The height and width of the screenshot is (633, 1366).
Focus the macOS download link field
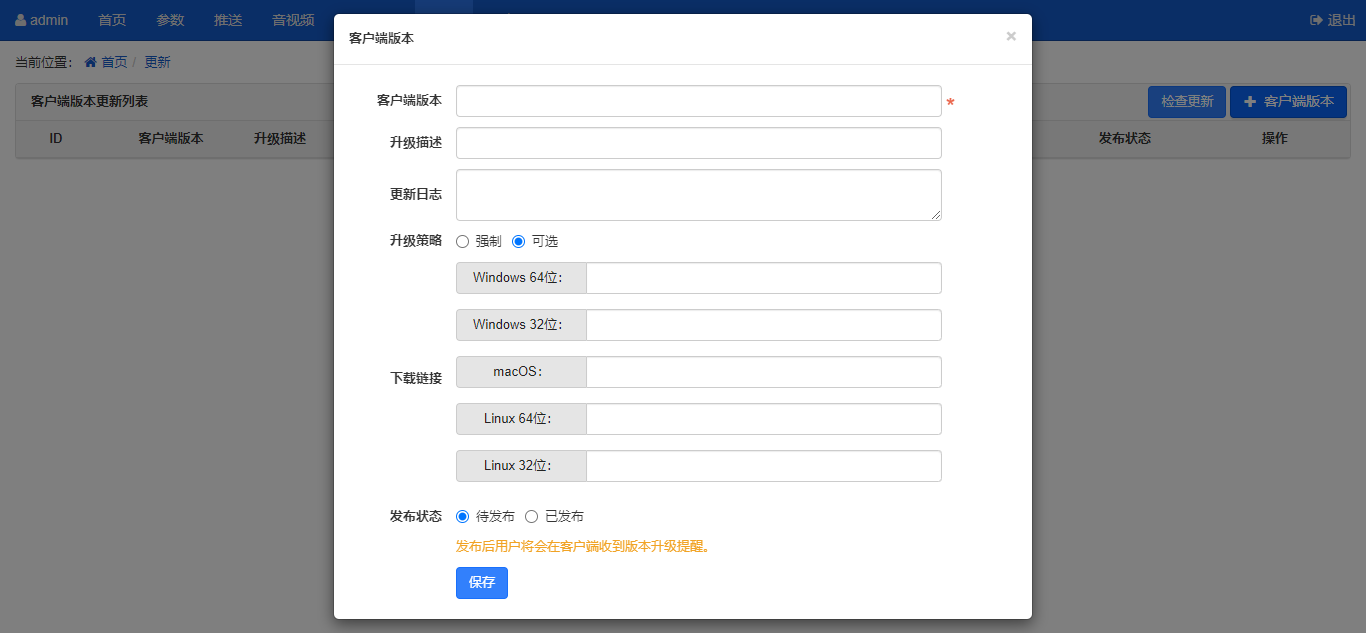click(x=763, y=372)
